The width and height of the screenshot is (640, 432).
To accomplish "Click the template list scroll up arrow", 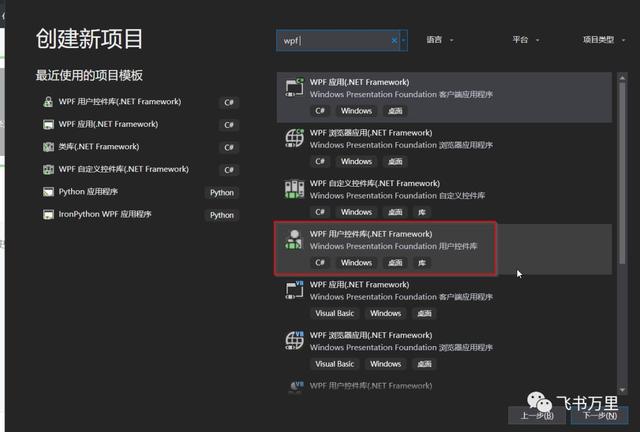I will coord(622,78).
